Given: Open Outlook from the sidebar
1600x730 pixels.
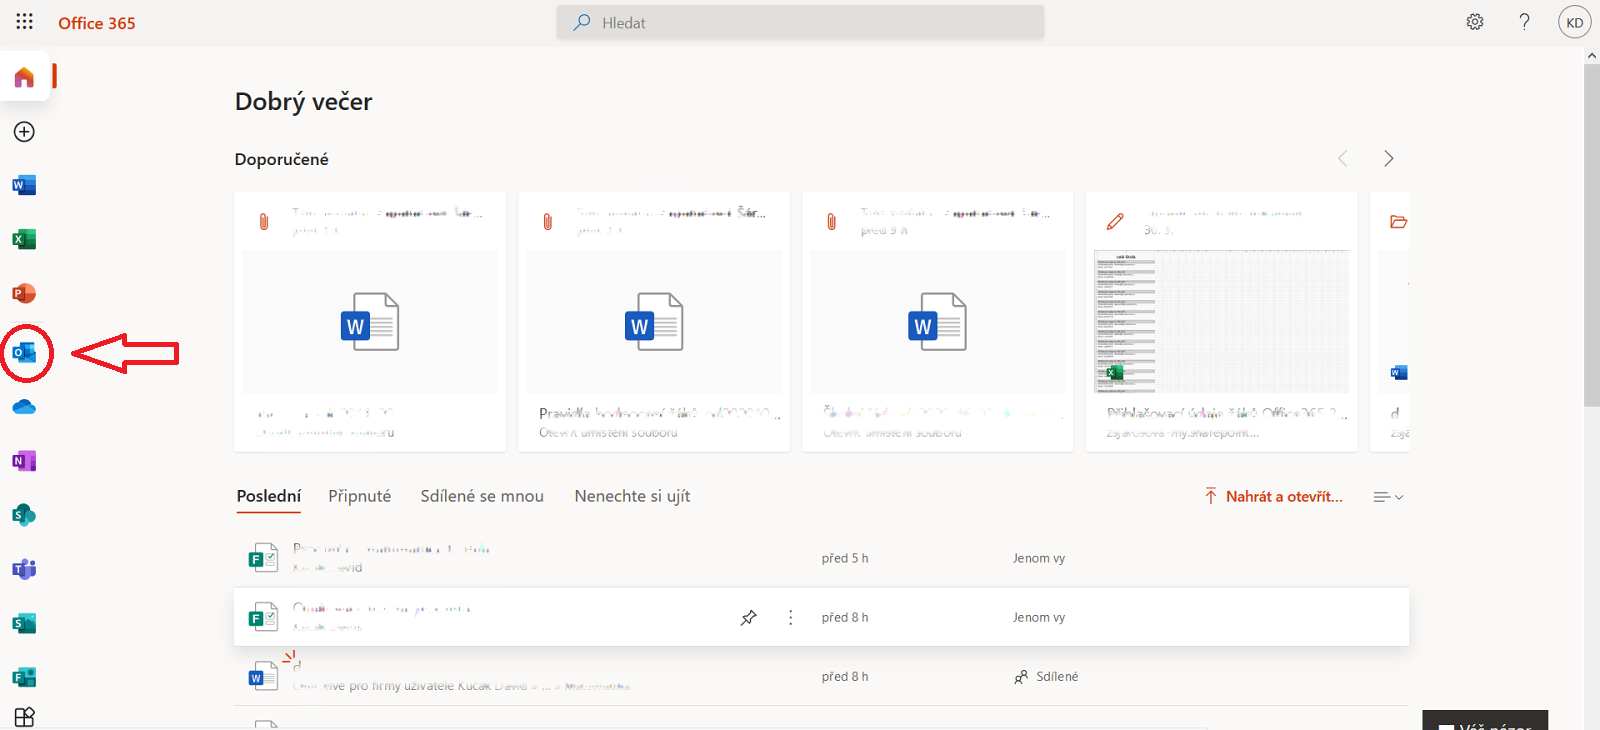Looking at the screenshot, I should click(24, 352).
